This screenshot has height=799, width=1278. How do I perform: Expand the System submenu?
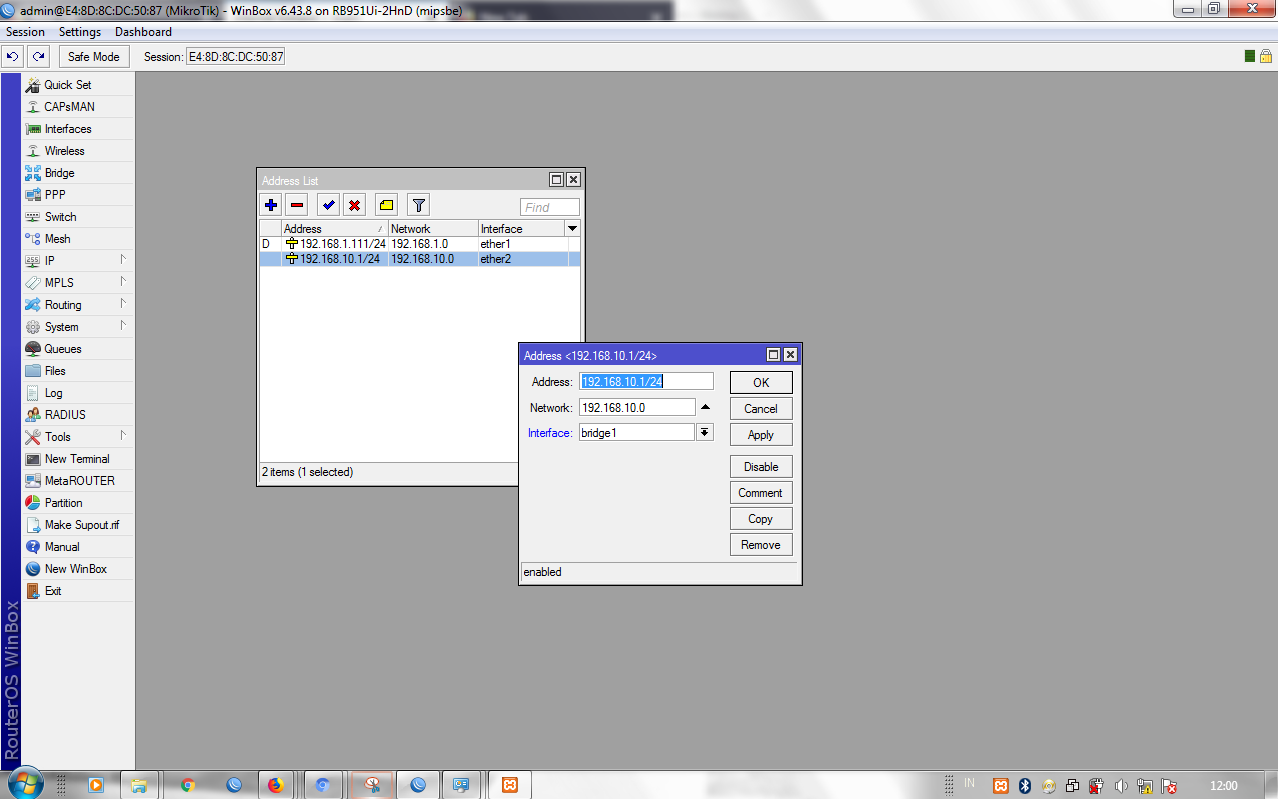(x=78, y=327)
